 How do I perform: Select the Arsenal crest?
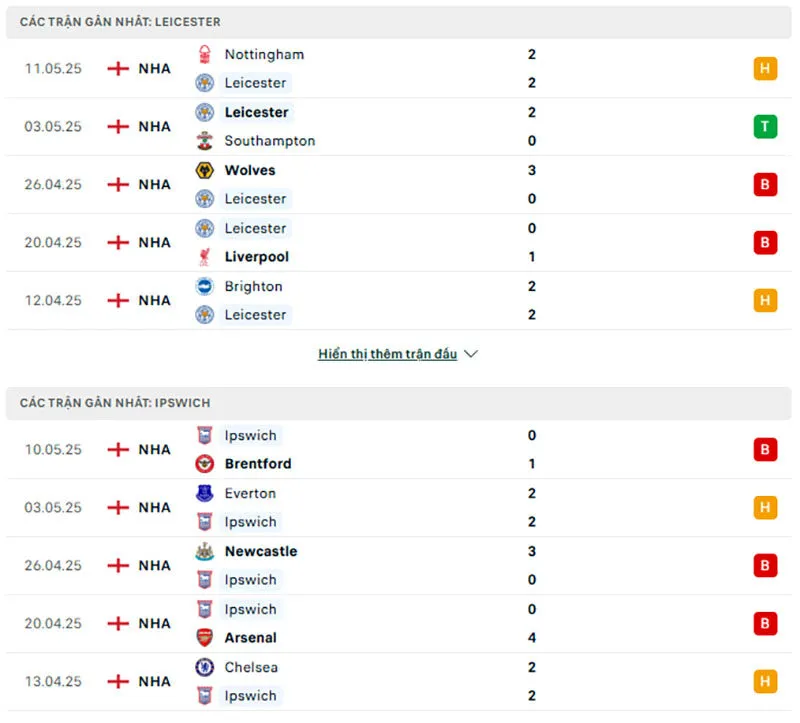pyautogui.click(x=207, y=638)
